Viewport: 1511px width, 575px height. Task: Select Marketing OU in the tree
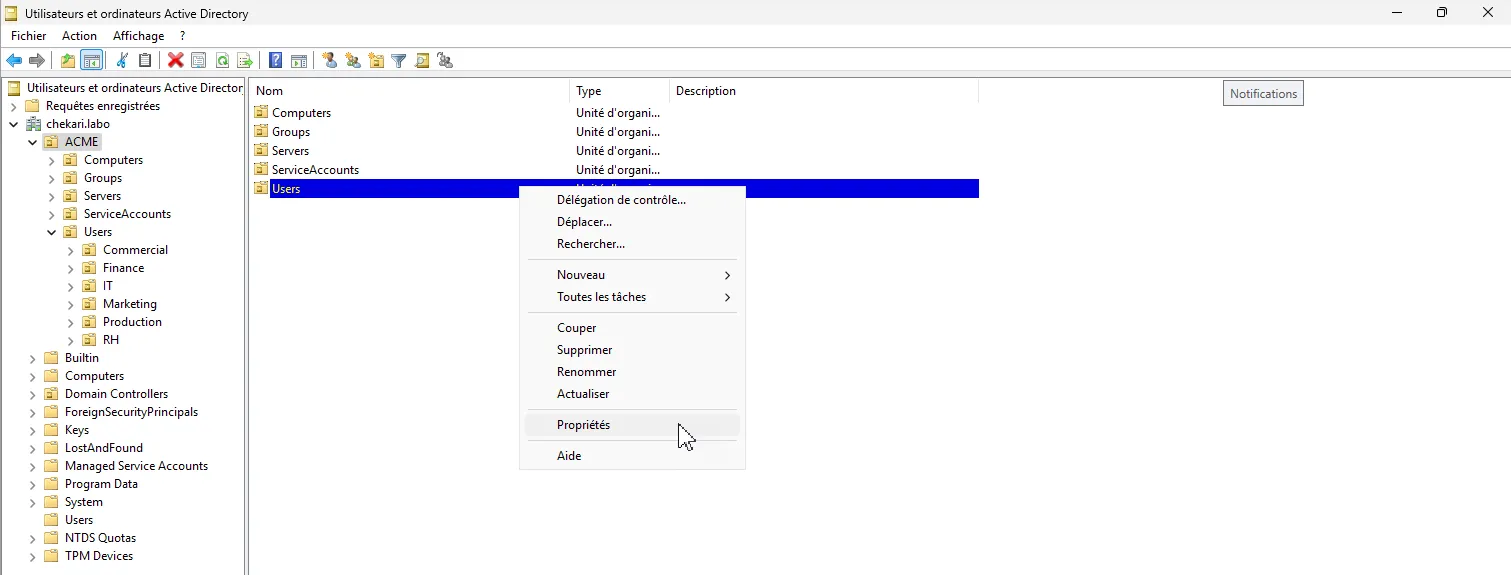129,304
